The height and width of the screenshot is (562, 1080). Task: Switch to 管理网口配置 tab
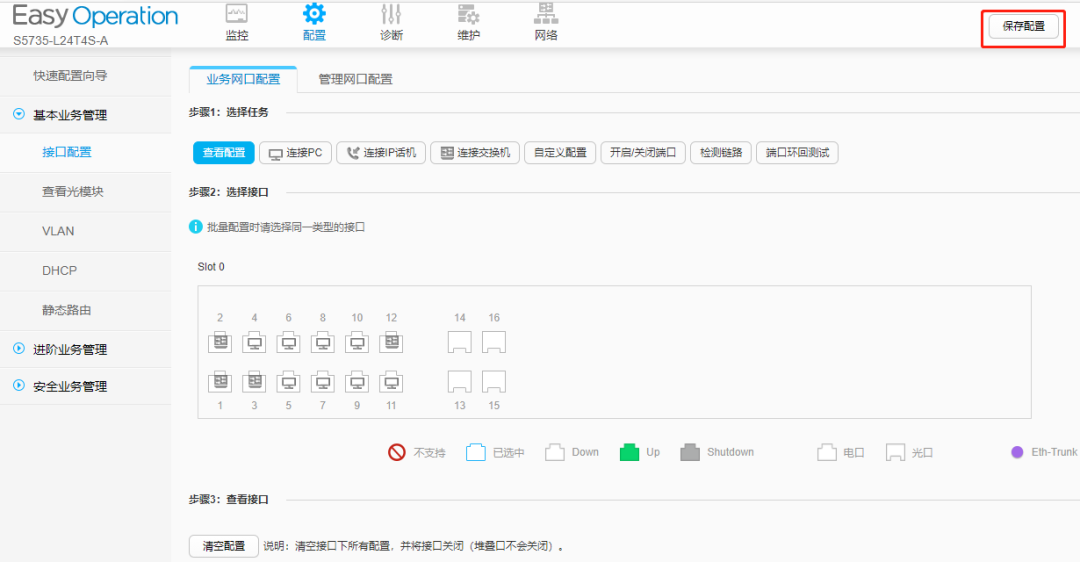coord(355,79)
